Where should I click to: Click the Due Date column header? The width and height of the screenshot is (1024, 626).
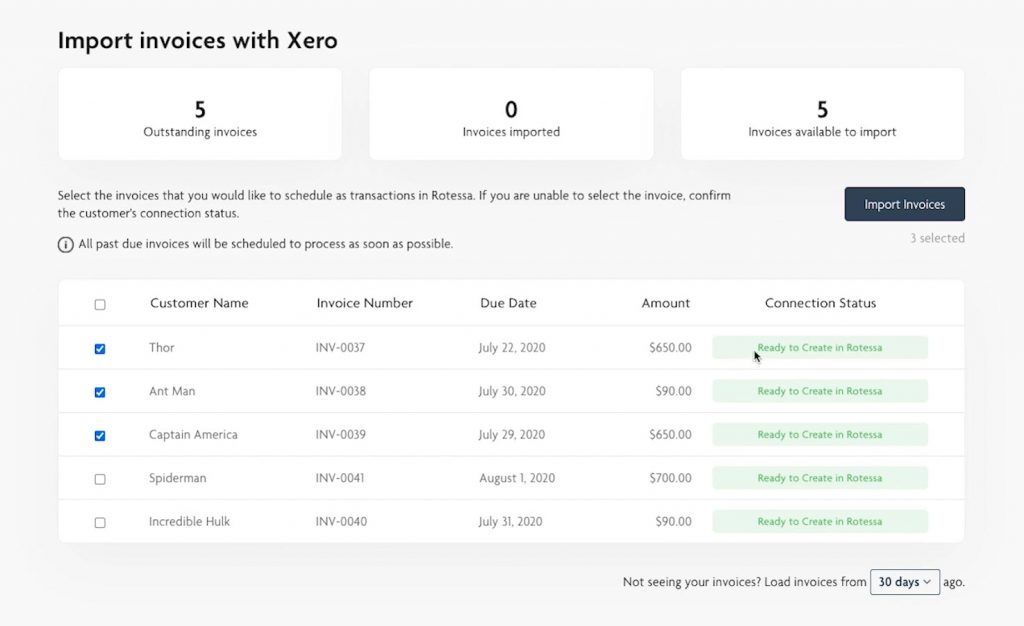click(508, 303)
